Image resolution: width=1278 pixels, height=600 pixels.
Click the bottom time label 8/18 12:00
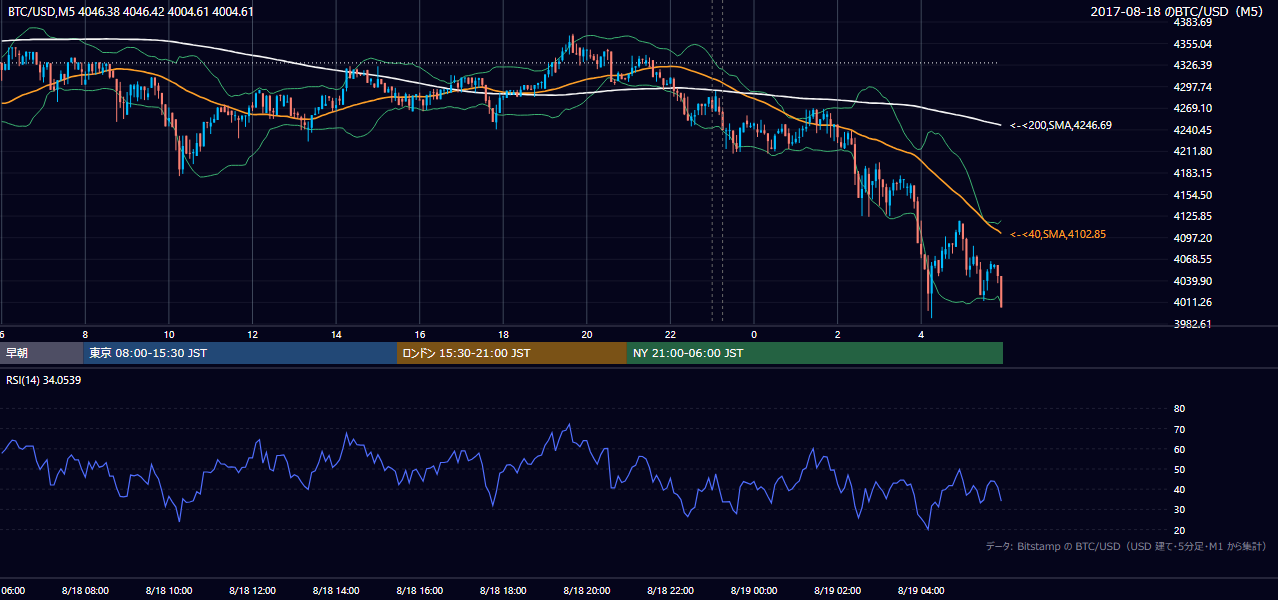[x=252, y=591]
